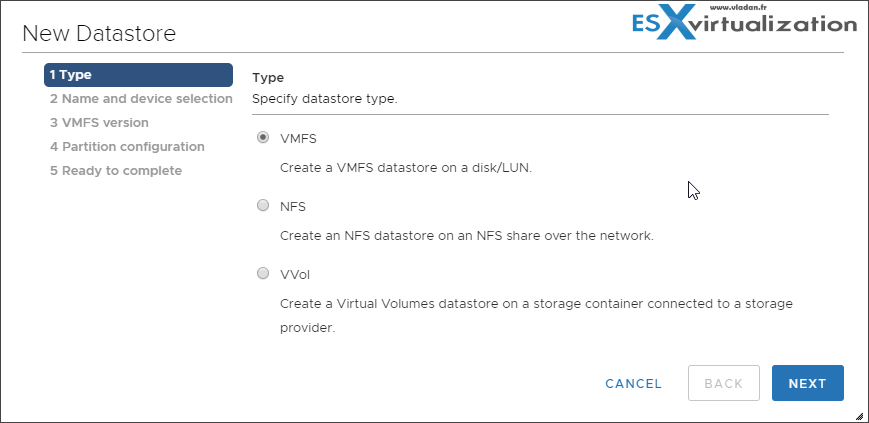Screen dimensions: 869x423
Task: Grab the dialog resize handle in corner
Action: point(858,415)
